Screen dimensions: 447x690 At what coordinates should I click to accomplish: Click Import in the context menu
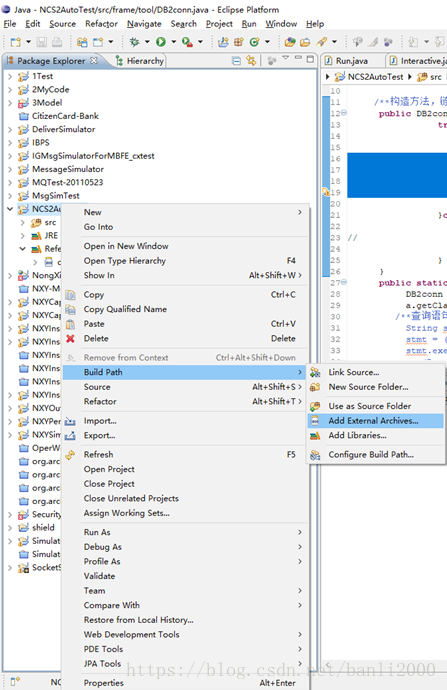[185, 421]
